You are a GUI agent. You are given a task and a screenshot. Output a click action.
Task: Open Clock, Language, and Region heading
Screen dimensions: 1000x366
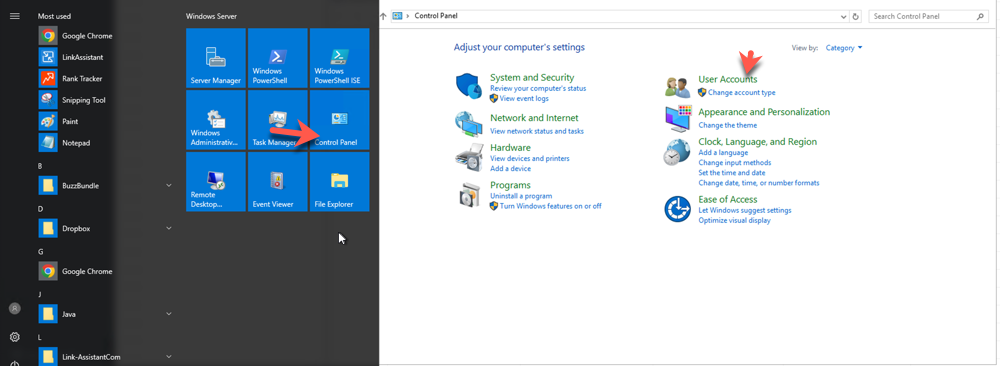click(758, 142)
